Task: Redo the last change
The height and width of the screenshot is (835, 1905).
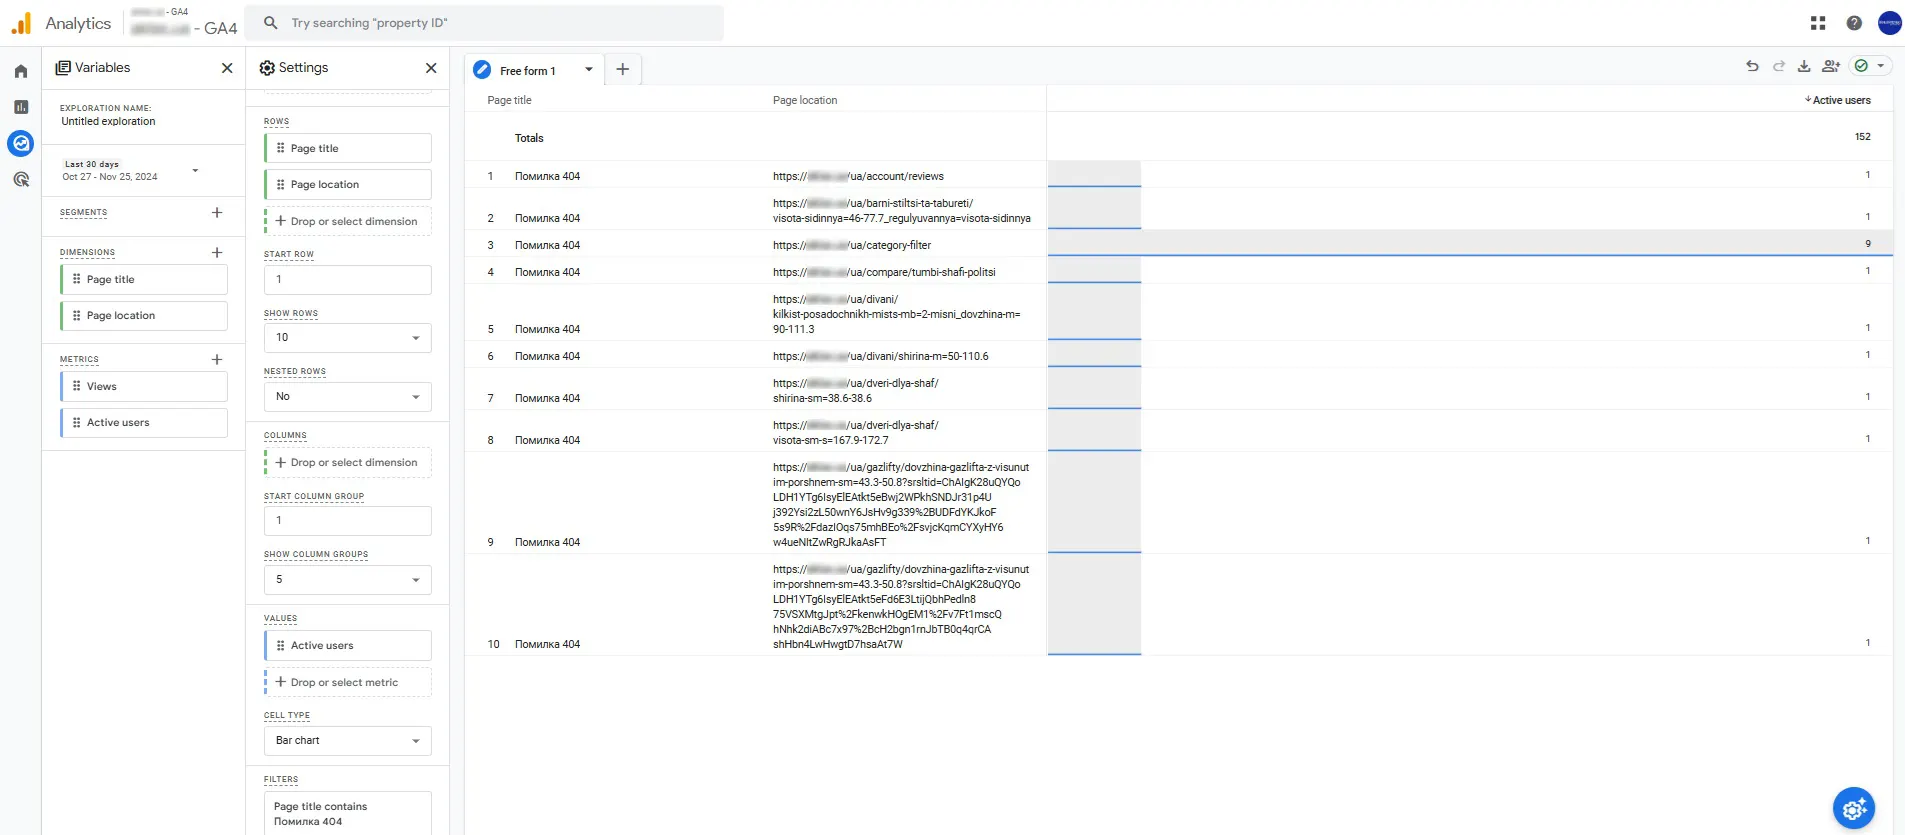Action: click(x=1778, y=66)
